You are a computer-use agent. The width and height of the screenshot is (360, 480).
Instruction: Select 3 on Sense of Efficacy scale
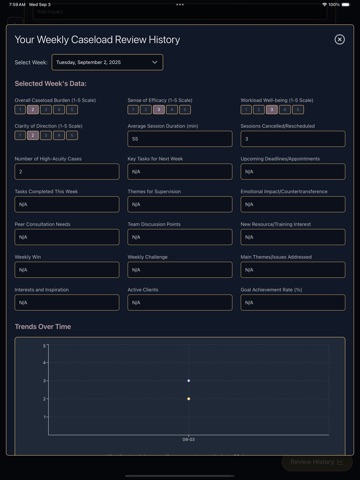pos(159,110)
